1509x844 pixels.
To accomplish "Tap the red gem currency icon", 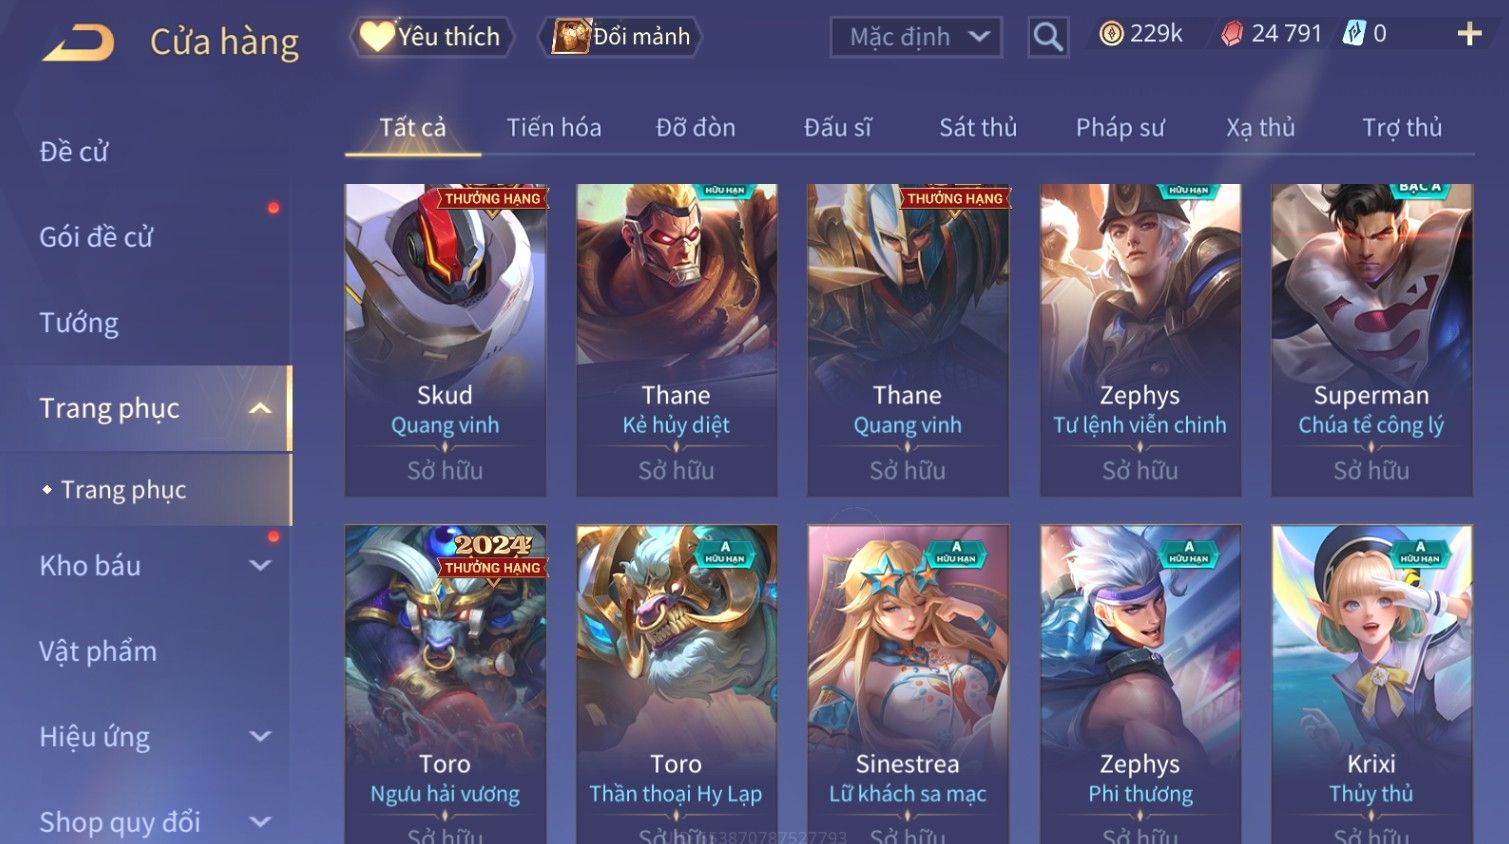I will (1232, 34).
